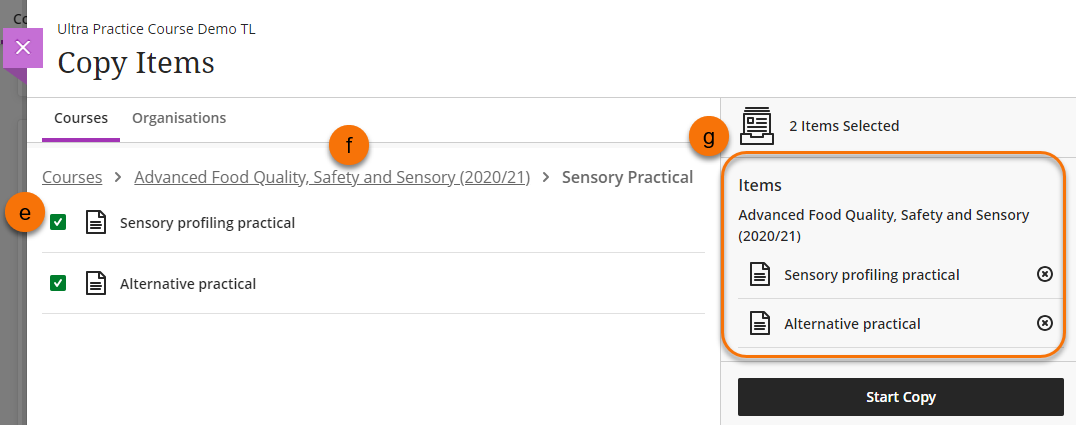This screenshot has height=425, width=1076.
Task: Click the selected items tray icon
Action: (757, 125)
